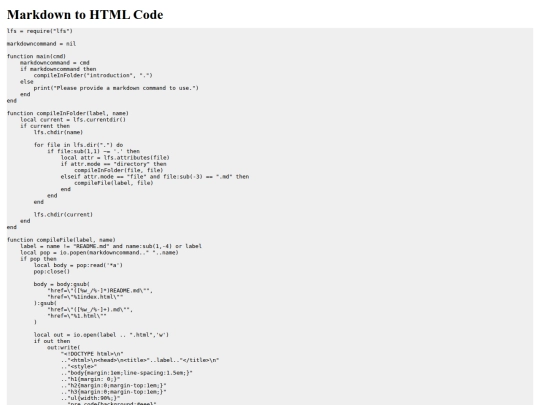This screenshot has width=540, height=405.
Task: Click 'if attr.mode == "directory" then' line
Action: (114, 164)
